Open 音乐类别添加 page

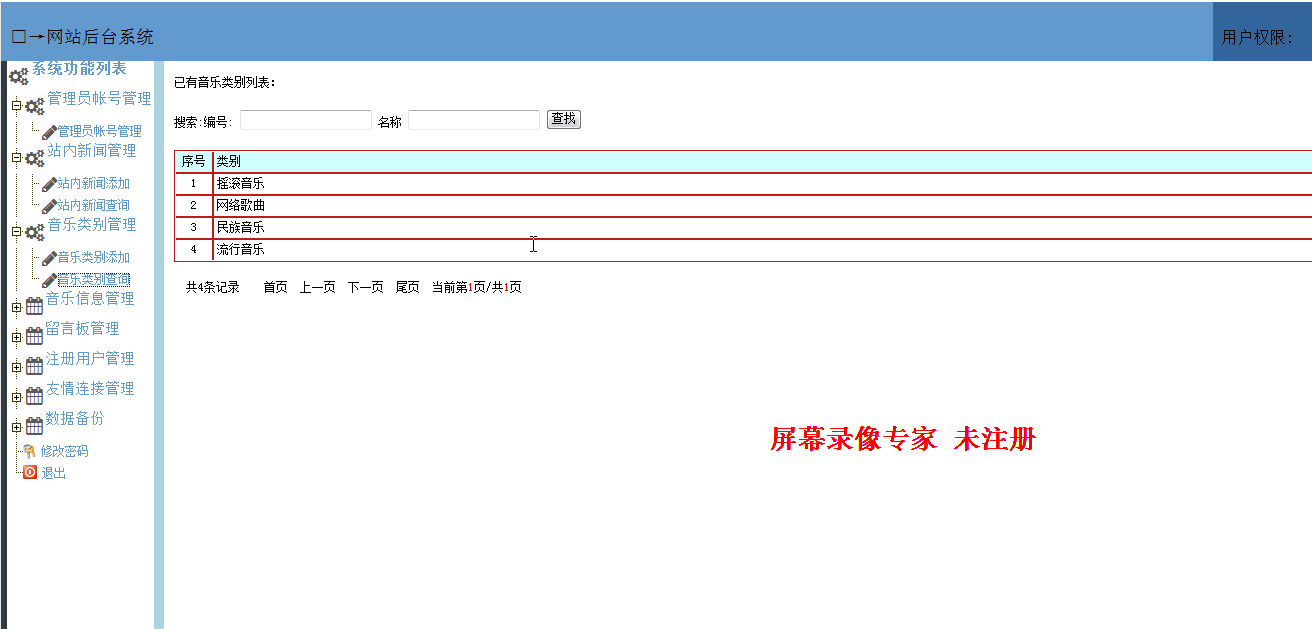[x=93, y=258]
